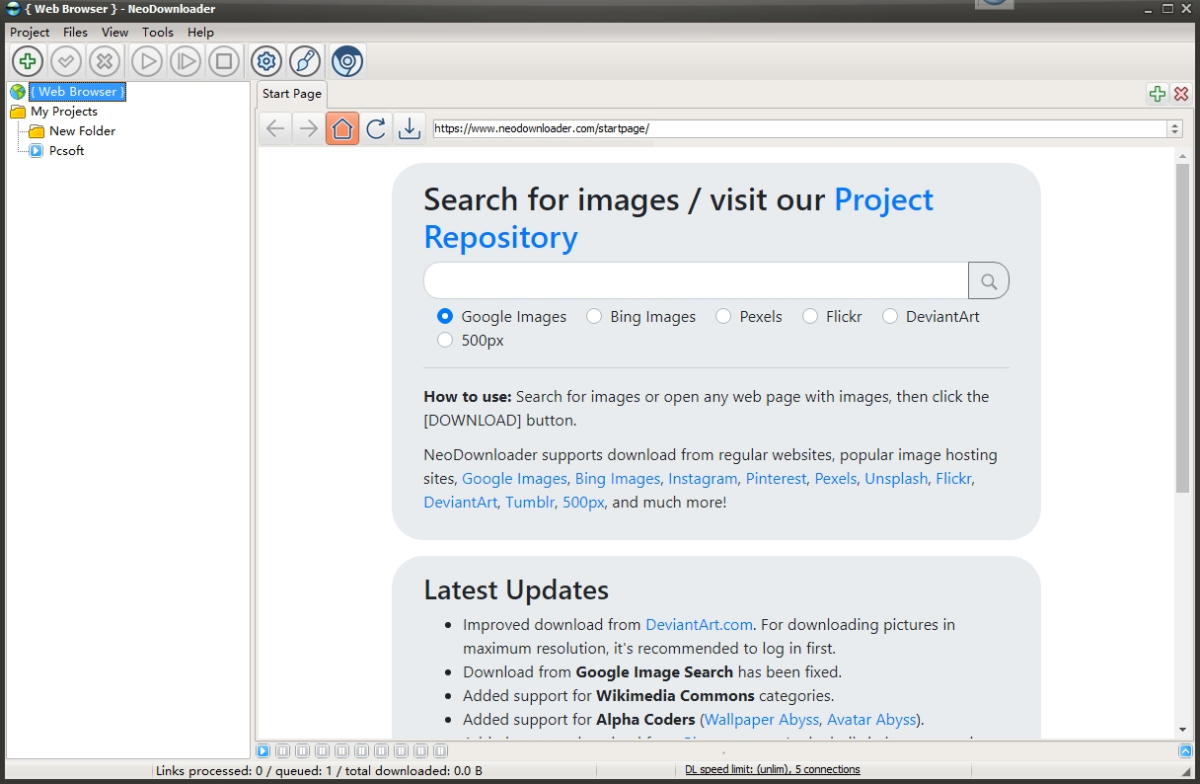Click the browser Home icon
The image size is (1200, 784).
point(342,127)
